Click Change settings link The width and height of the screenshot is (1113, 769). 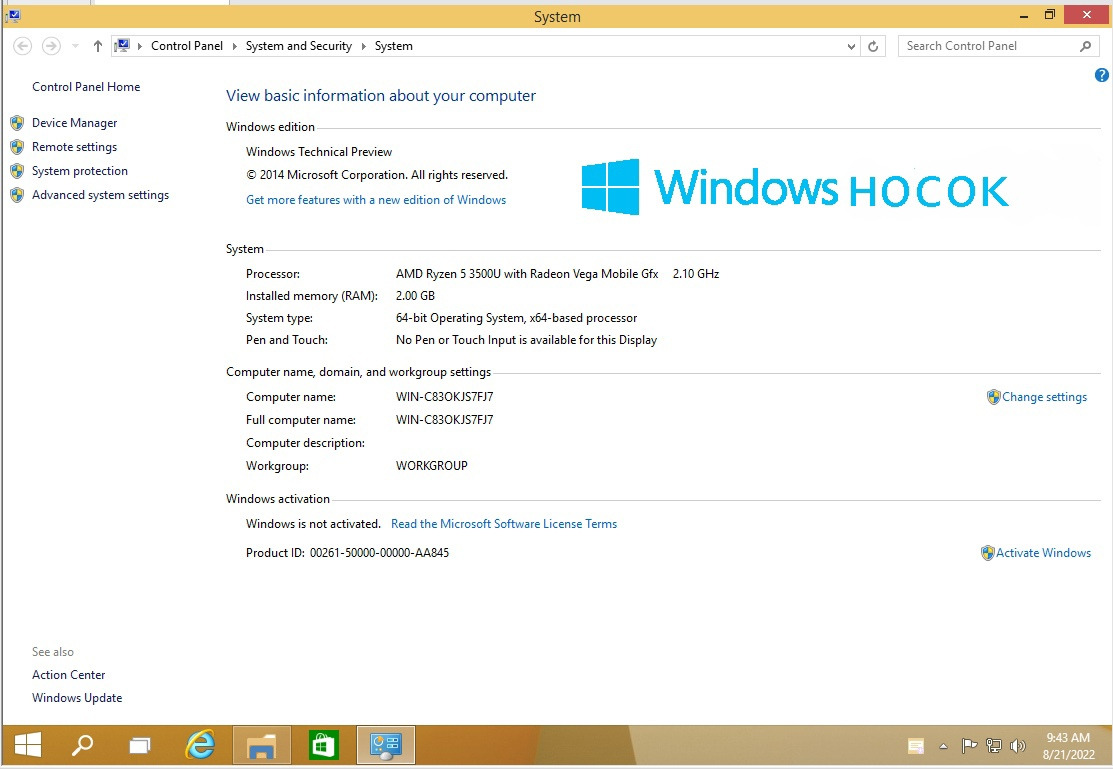(1044, 397)
